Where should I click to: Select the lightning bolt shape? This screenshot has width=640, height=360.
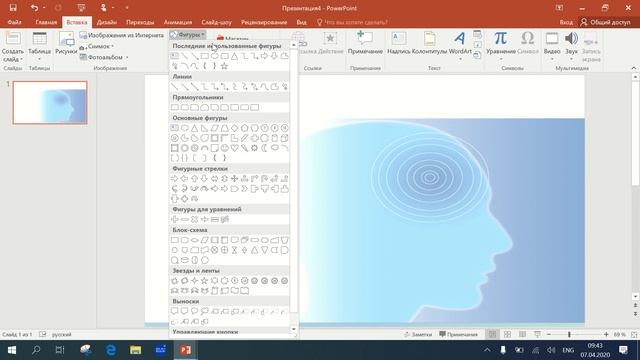[244, 148]
